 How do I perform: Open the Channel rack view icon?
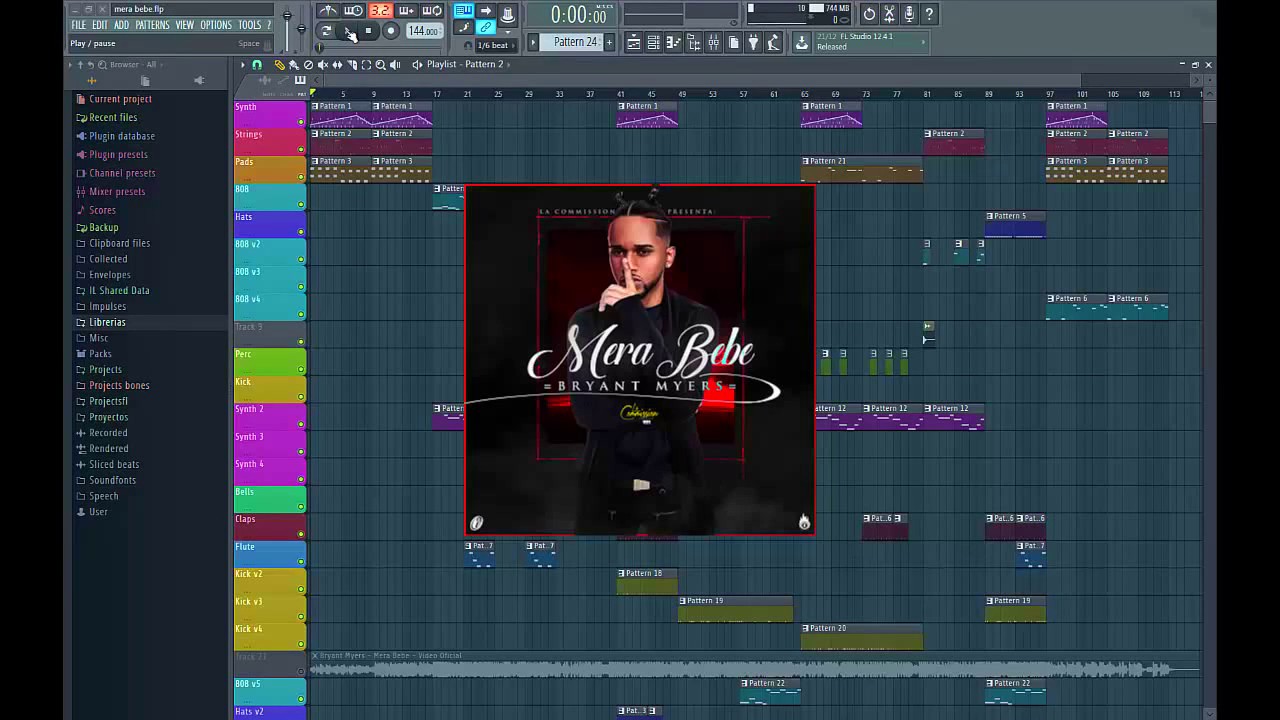point(653,42)
